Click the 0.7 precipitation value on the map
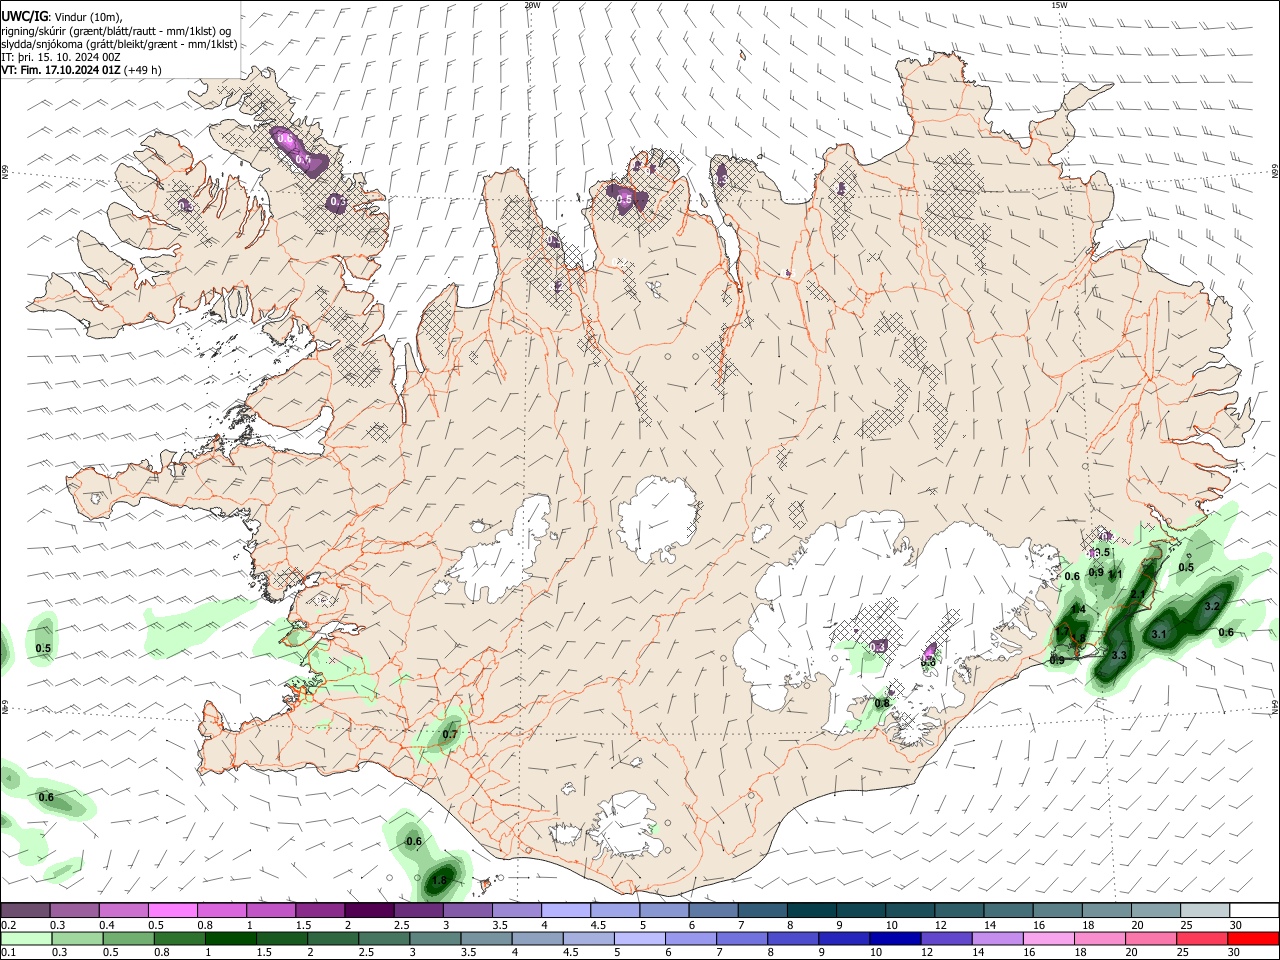 point(449,735)
